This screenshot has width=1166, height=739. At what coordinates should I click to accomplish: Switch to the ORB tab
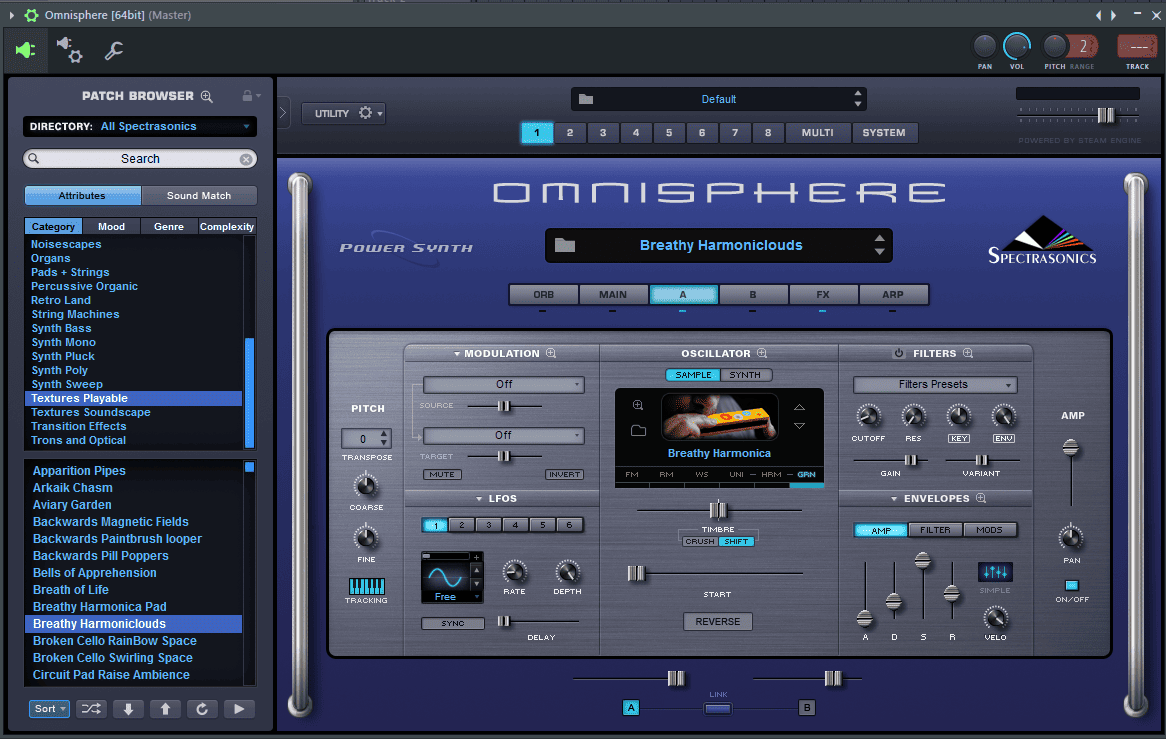(x=544, y=294)
